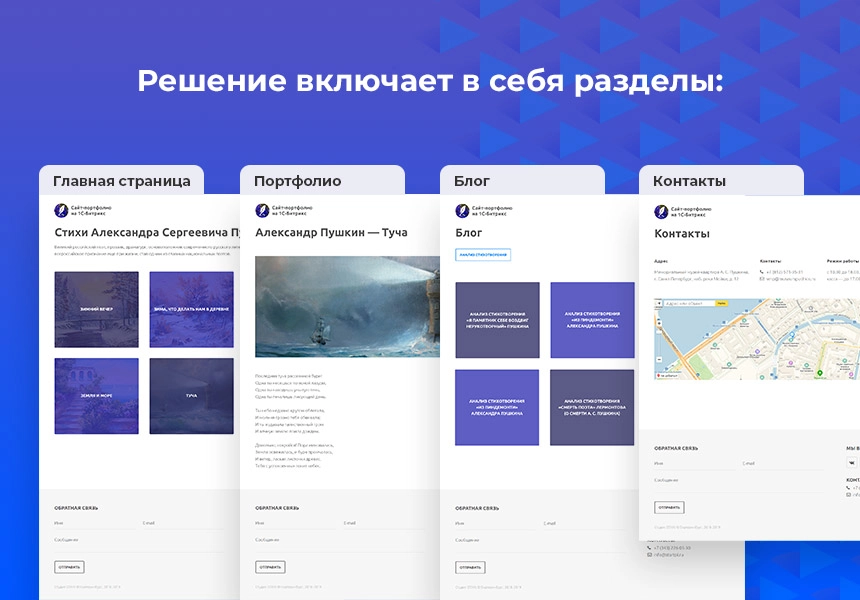860x600 pixels.
Task: Open the Зима, что делать нам в деревне thumbnail
Action: pos(191,309)
